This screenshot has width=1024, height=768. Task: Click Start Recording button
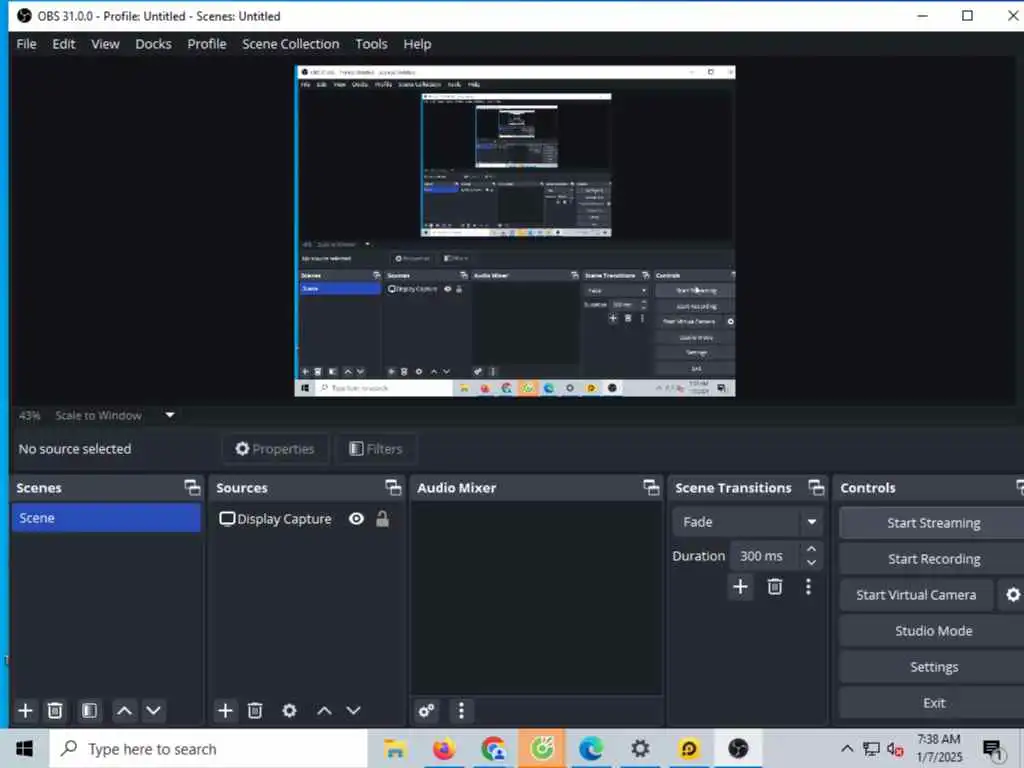tap(933, 559)
